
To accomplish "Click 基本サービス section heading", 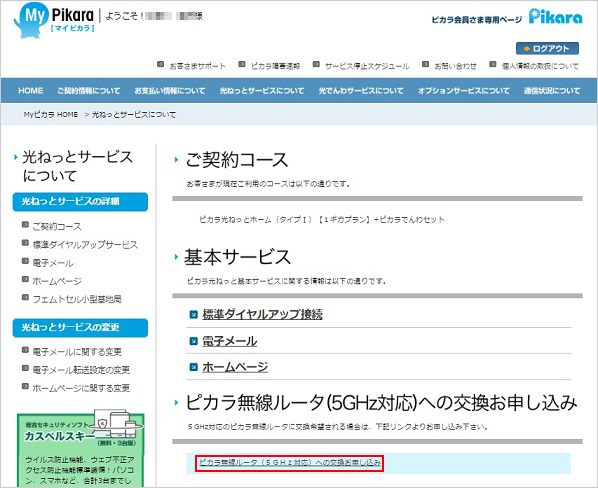I will [238, 257].
